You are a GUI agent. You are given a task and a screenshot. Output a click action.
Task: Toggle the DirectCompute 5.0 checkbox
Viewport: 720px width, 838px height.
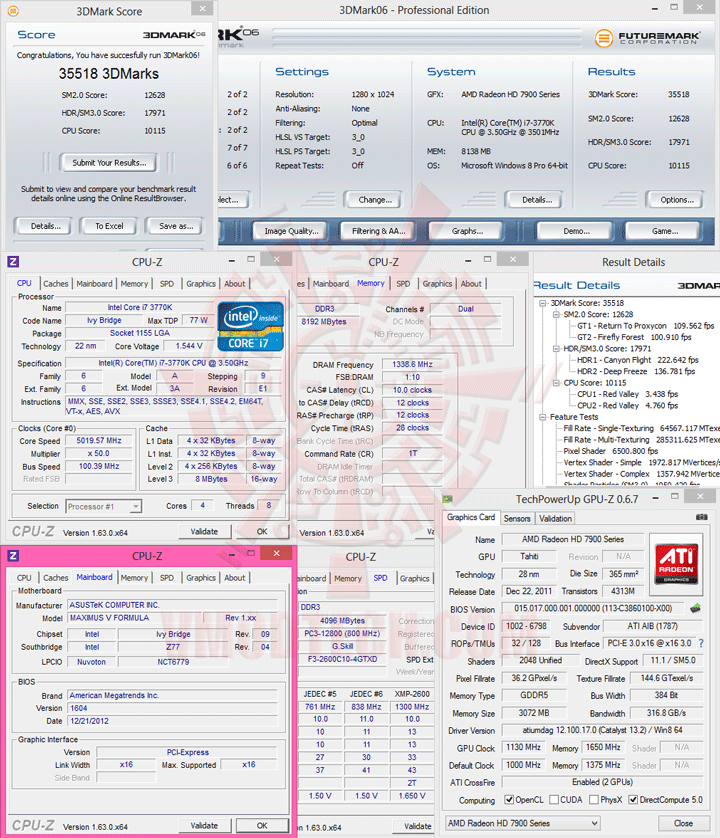click(x=633, y=800)
